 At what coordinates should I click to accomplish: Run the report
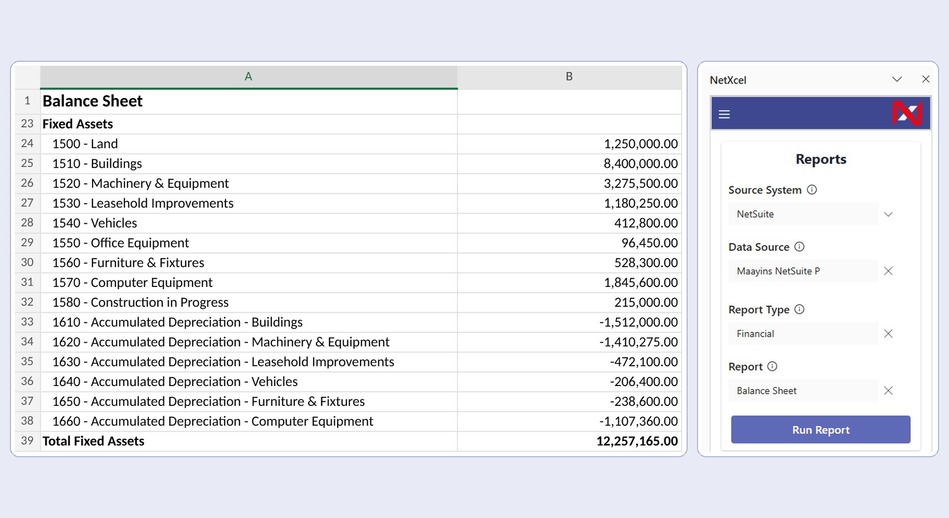820,430
